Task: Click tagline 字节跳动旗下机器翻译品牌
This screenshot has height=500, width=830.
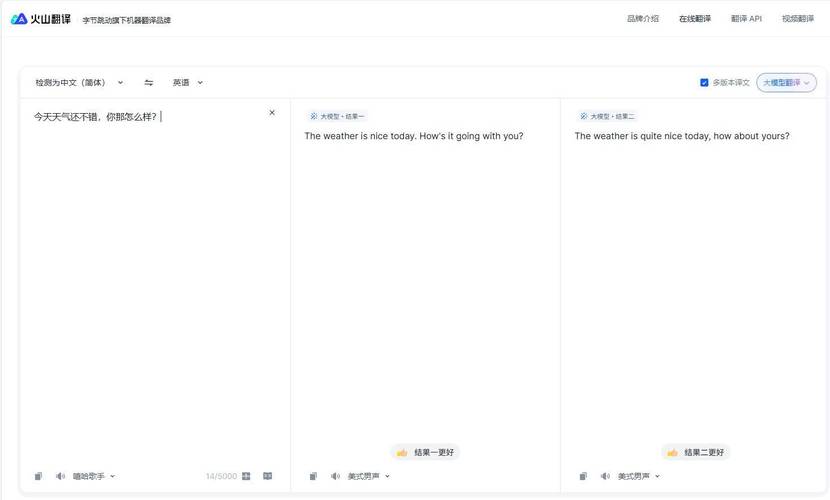Action: pyautogui.click(x=127, y=20)
